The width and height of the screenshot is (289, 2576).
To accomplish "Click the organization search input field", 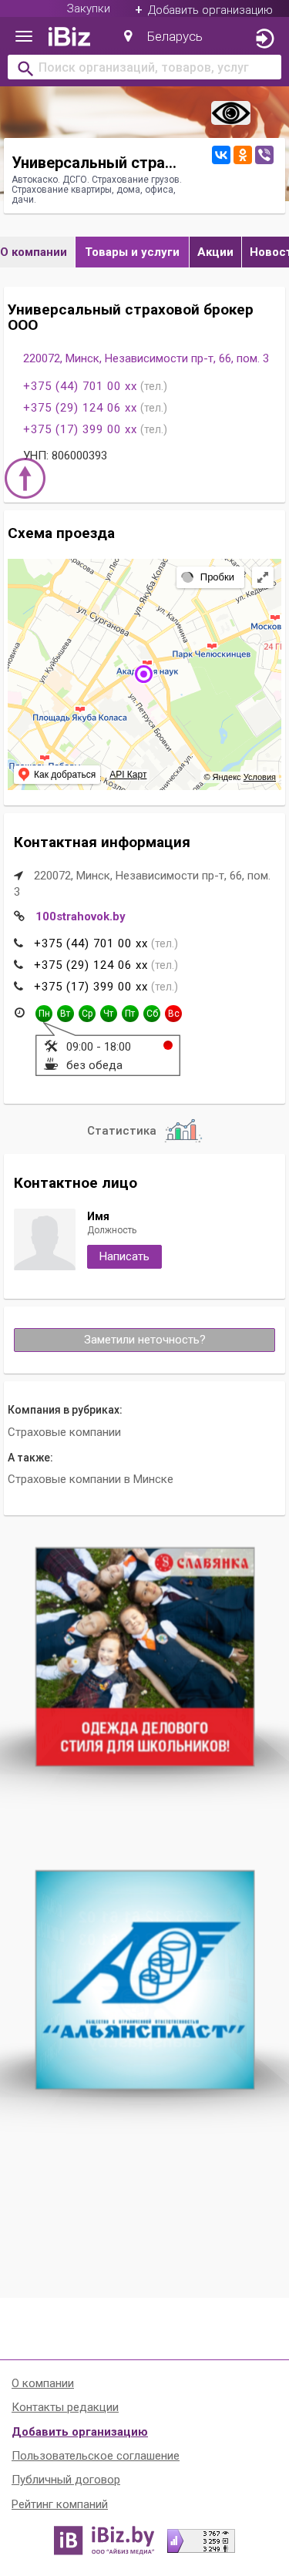I will click(x=144, y=68).
